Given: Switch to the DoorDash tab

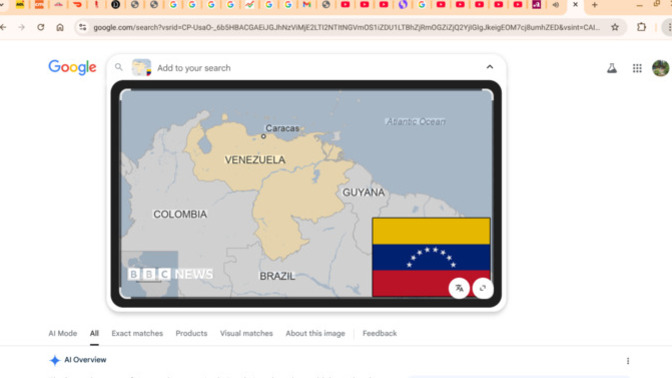Looking at the screenshot, I should click(78, 5).
